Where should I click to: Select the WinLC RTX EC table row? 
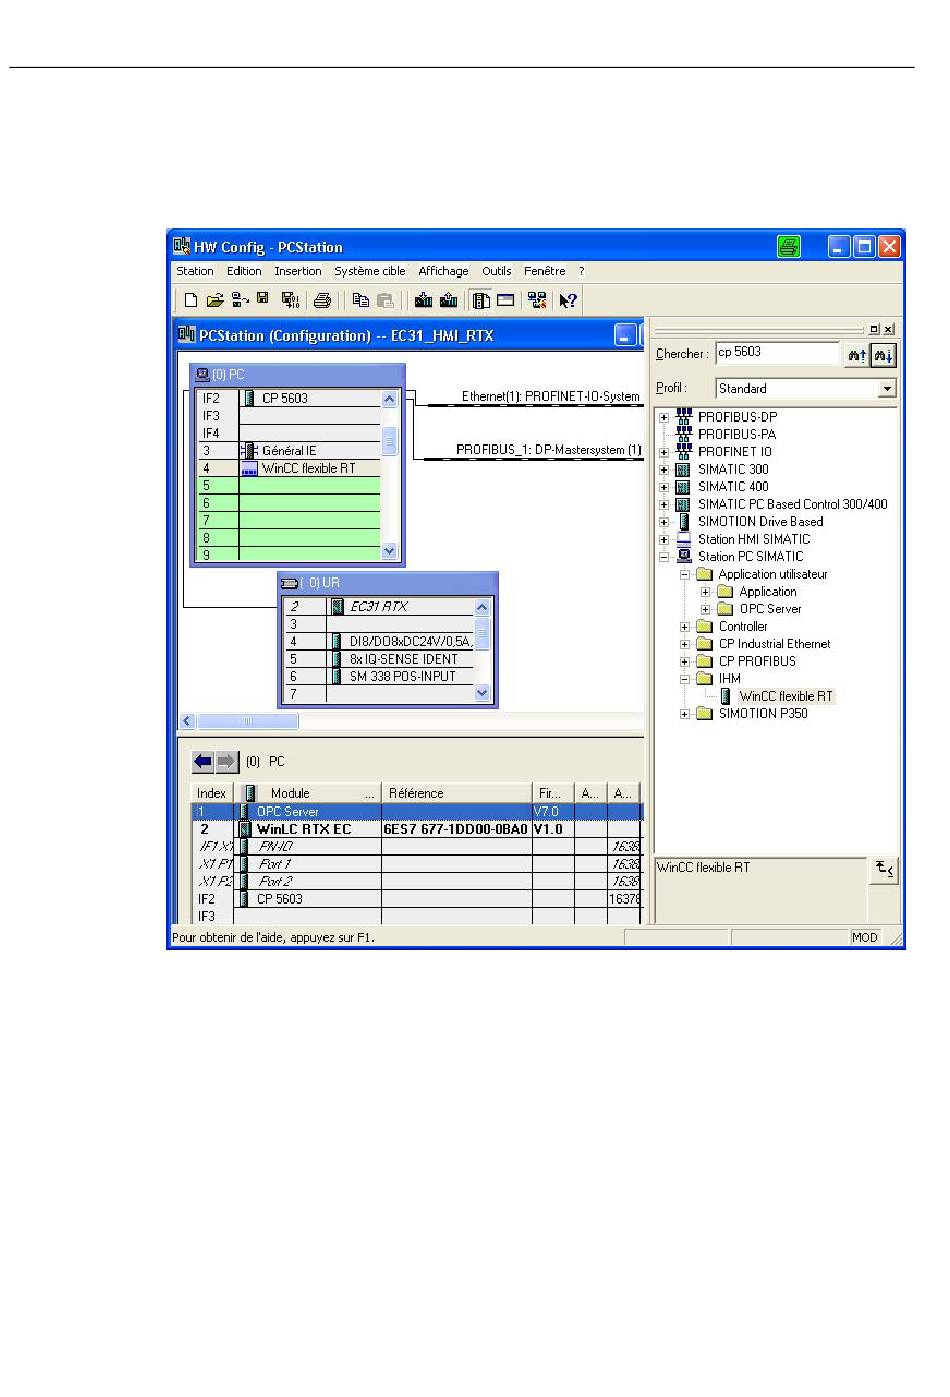[x=417, y=829]
